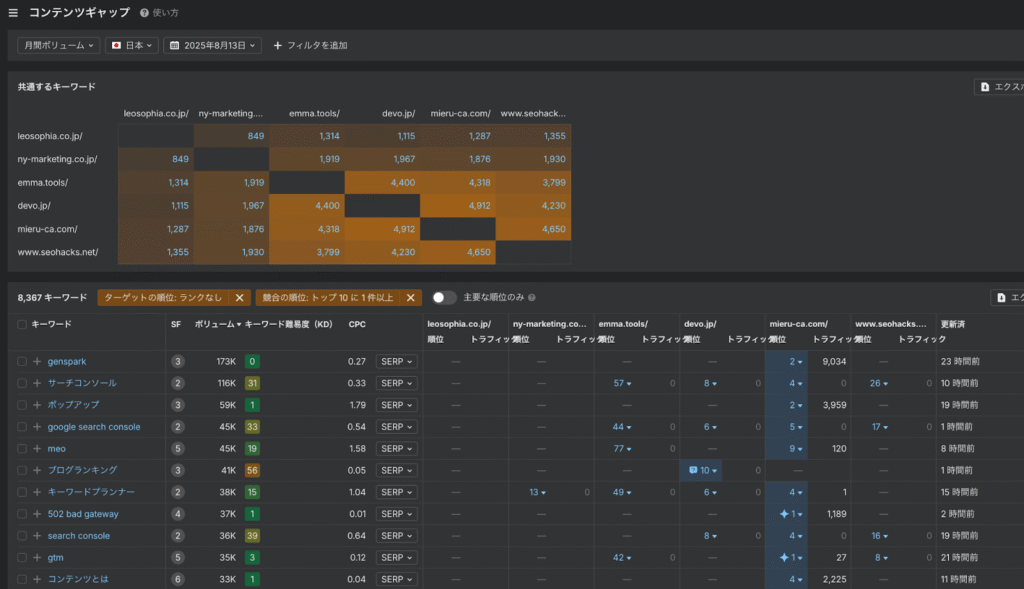The width and height of the screenshot is (1024, 589).
Task: Click the export button in 共通するキーワード panel
Action: [x=1000, y=87]
